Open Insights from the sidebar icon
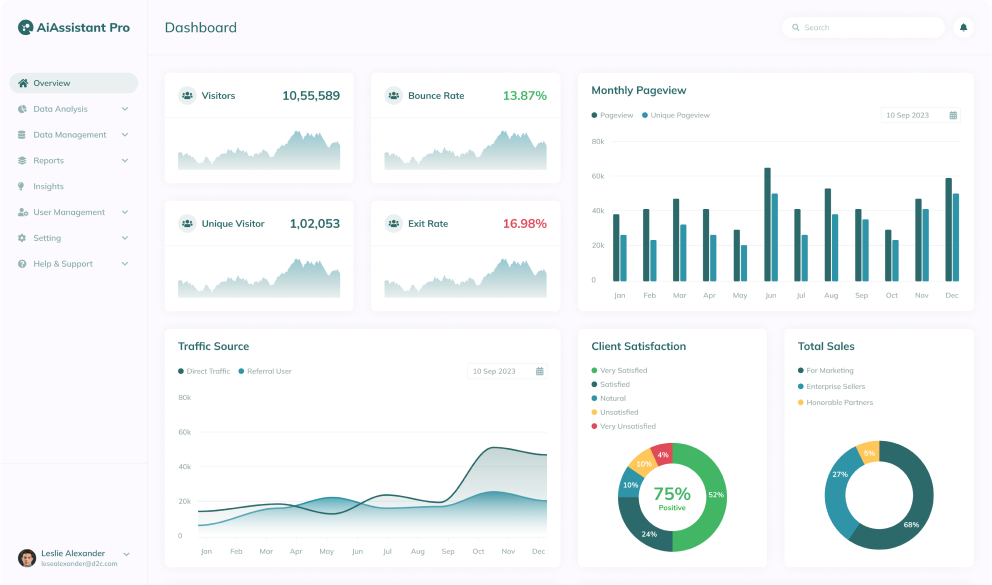The width and height of the screenshot is (992, 585). click(21, 186)
